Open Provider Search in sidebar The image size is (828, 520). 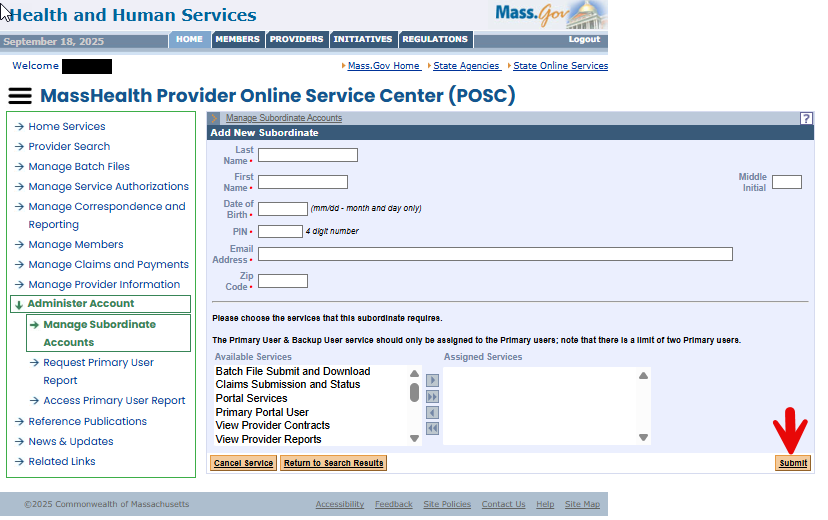click(69, 147)
